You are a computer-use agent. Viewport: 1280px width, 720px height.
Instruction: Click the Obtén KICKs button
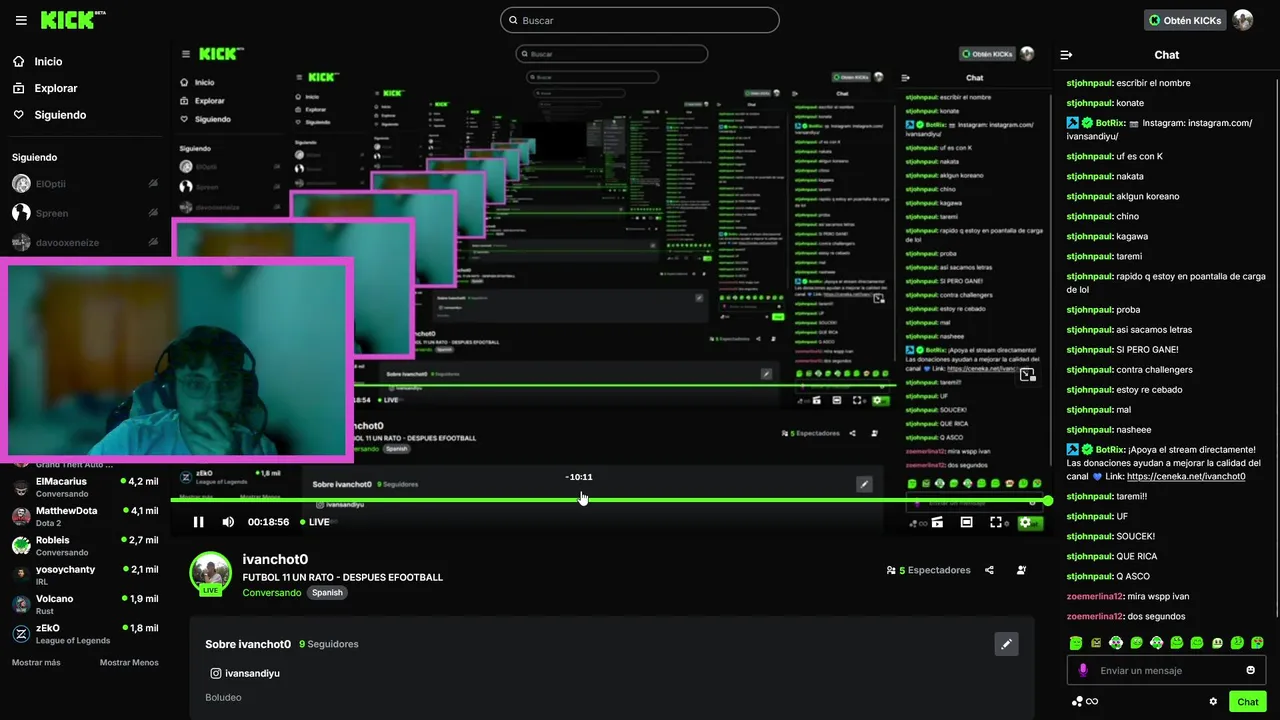pyautogui.click(x=1185, y=20)
